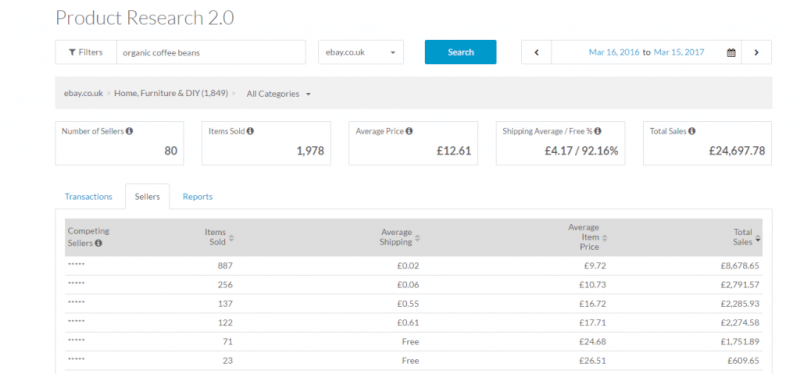Click info icon next to Competing Sellers
Screen dimensions: 800x374
[x=98, y=243]
